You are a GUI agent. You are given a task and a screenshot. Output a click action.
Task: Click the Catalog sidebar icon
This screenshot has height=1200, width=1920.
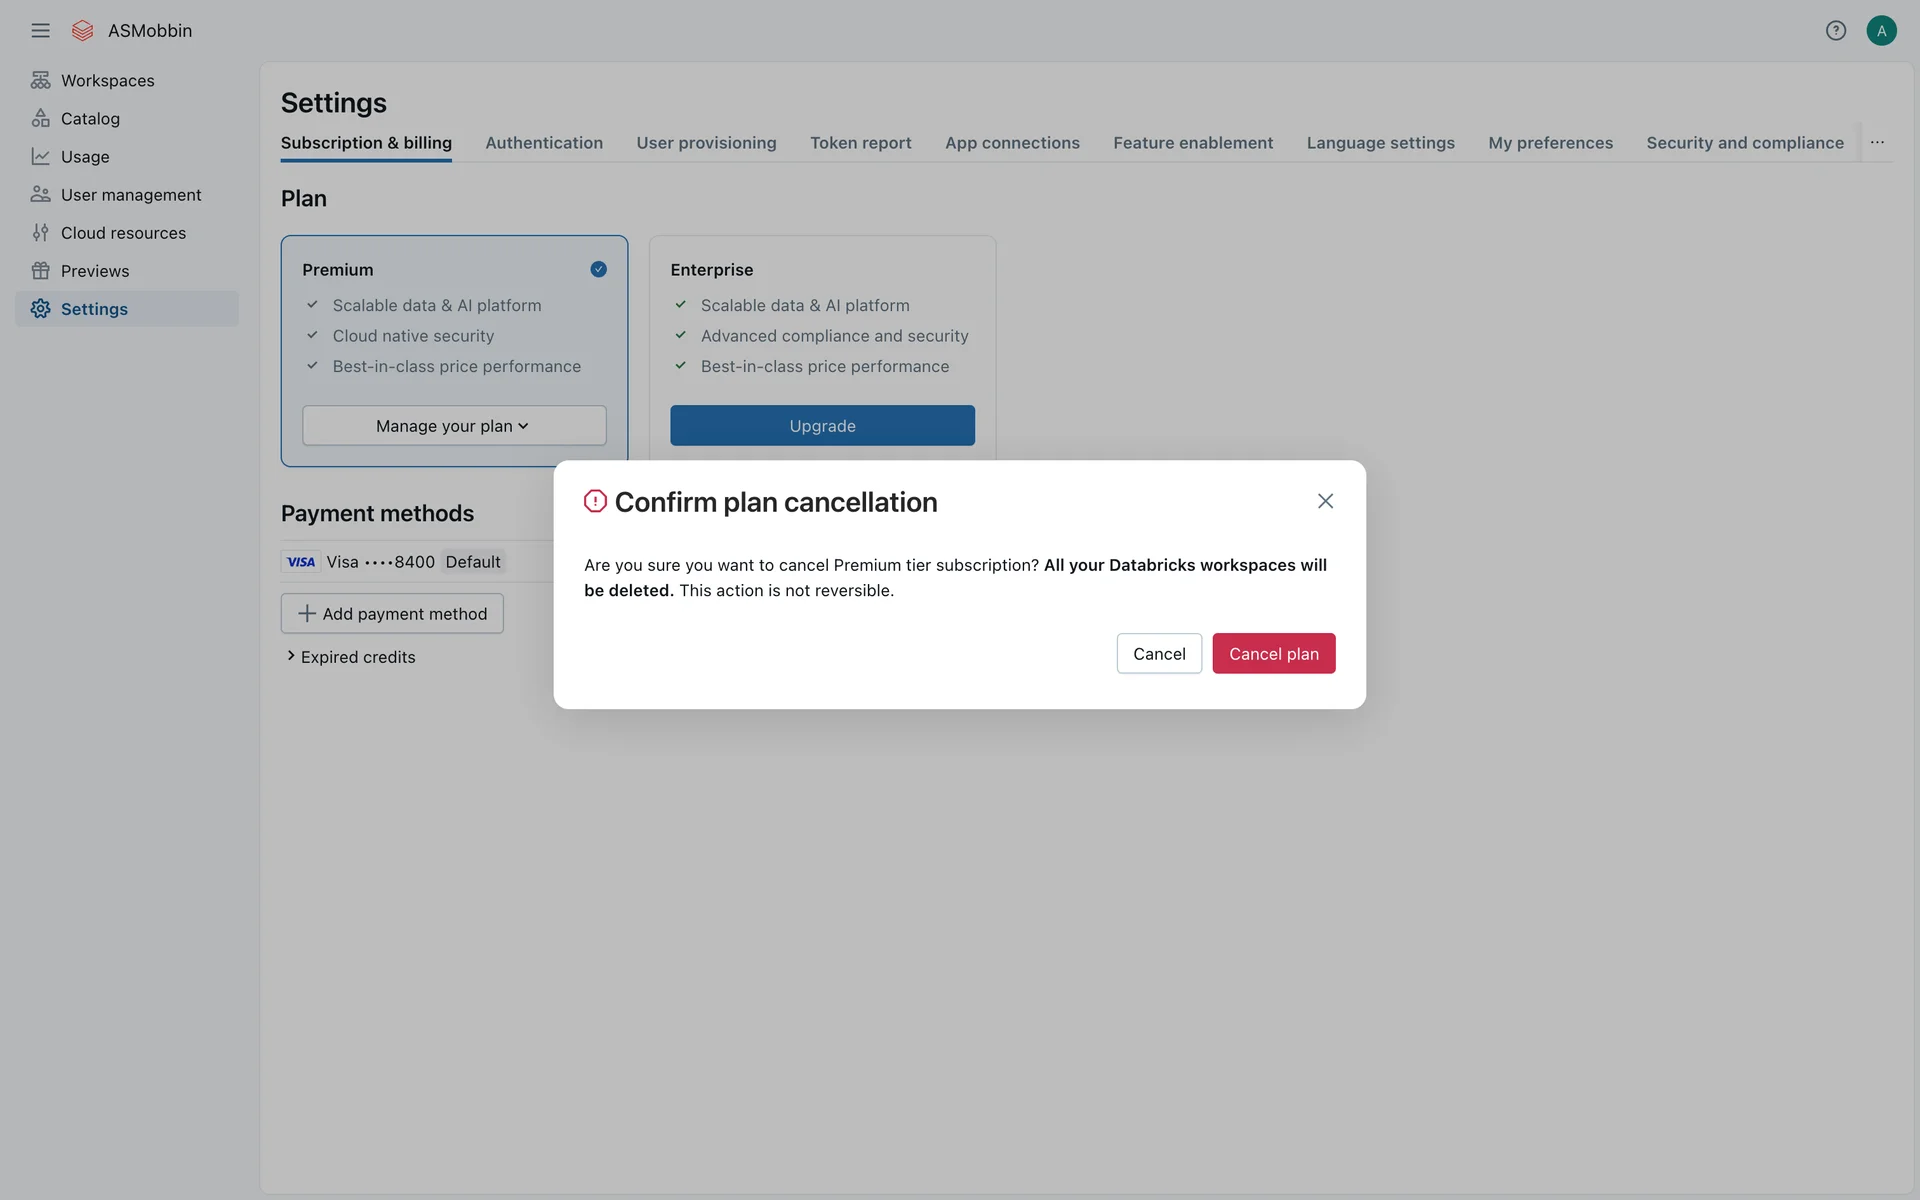(40, 118)
